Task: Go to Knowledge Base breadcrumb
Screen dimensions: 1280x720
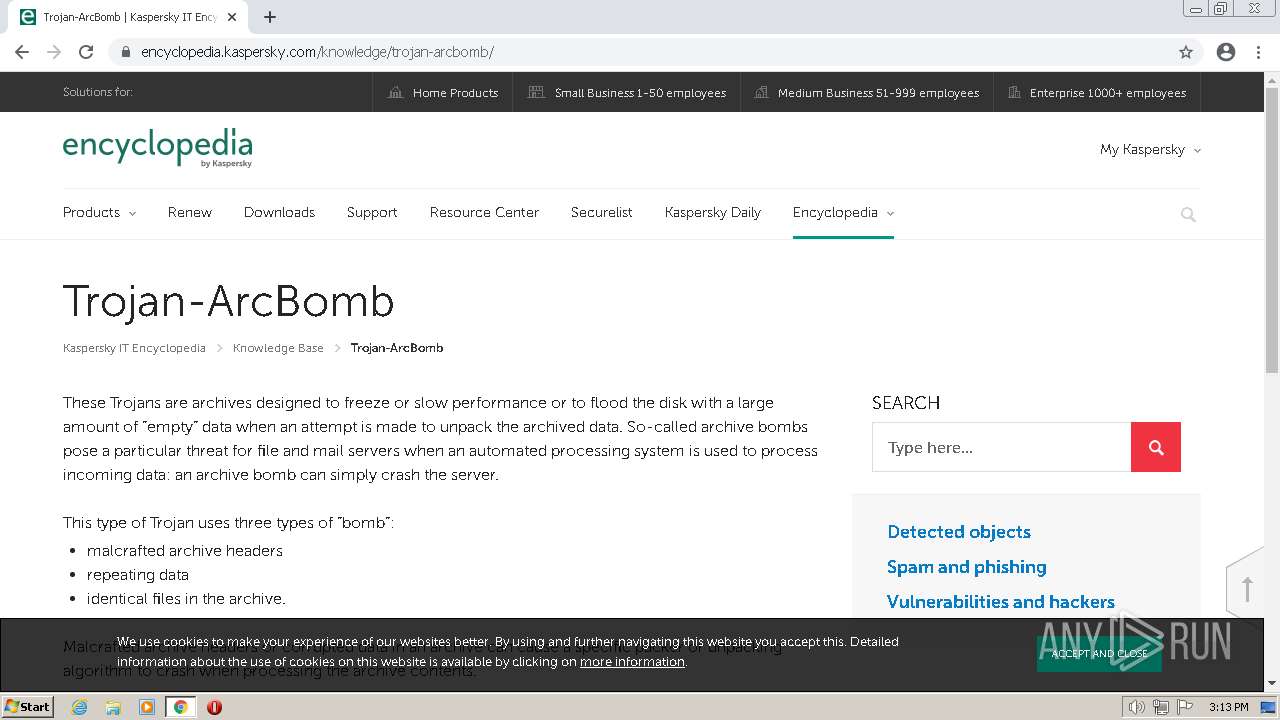Action: click(x=278, y=348)
